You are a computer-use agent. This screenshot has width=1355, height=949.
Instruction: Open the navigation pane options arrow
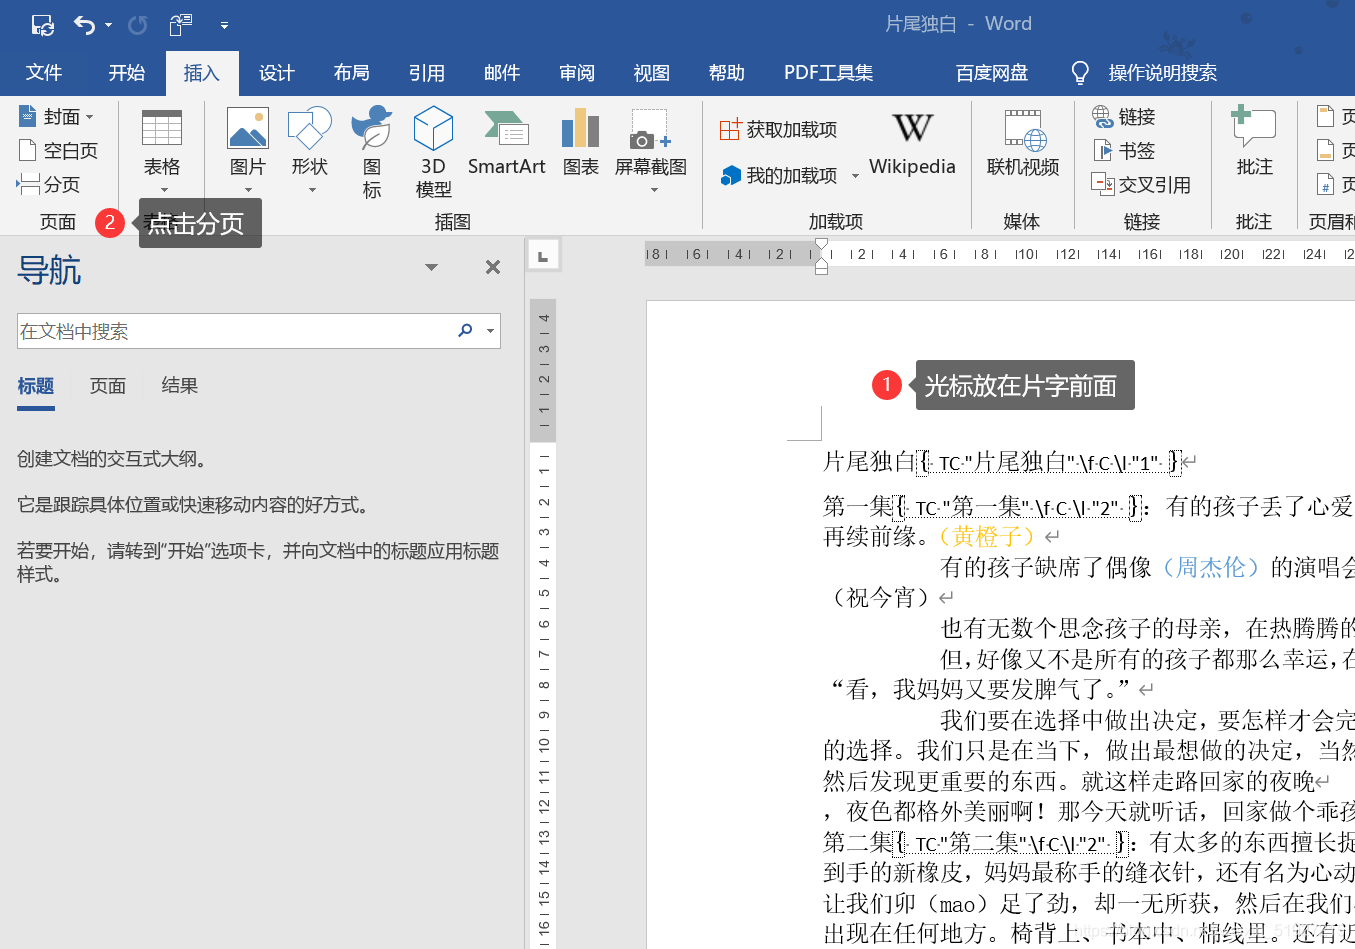click(x=431, y=267)
